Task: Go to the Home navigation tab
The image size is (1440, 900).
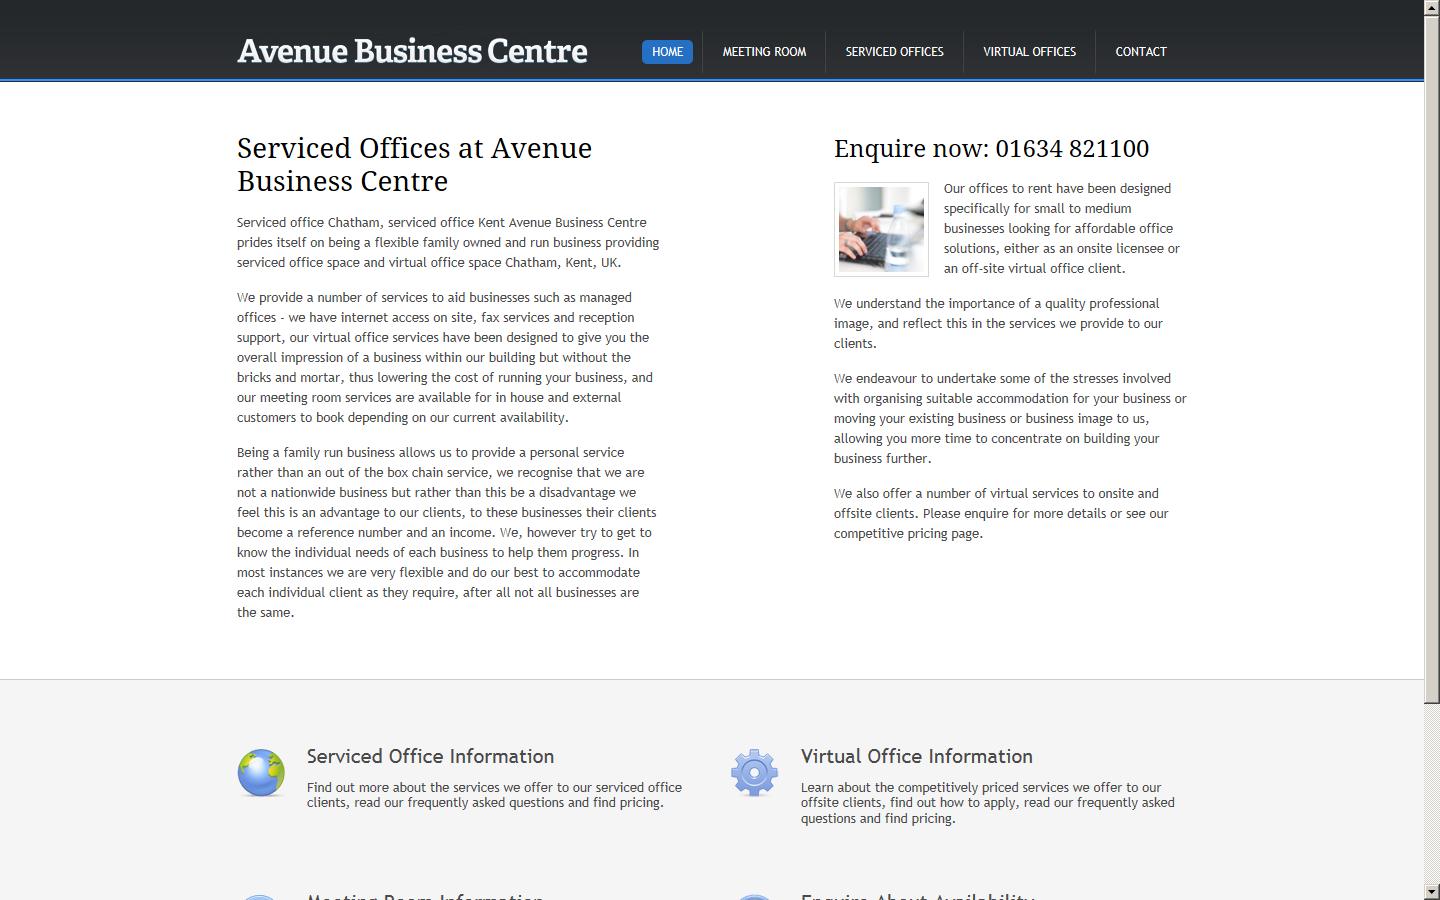Action: pyautogui.click(x=667, y=52)
